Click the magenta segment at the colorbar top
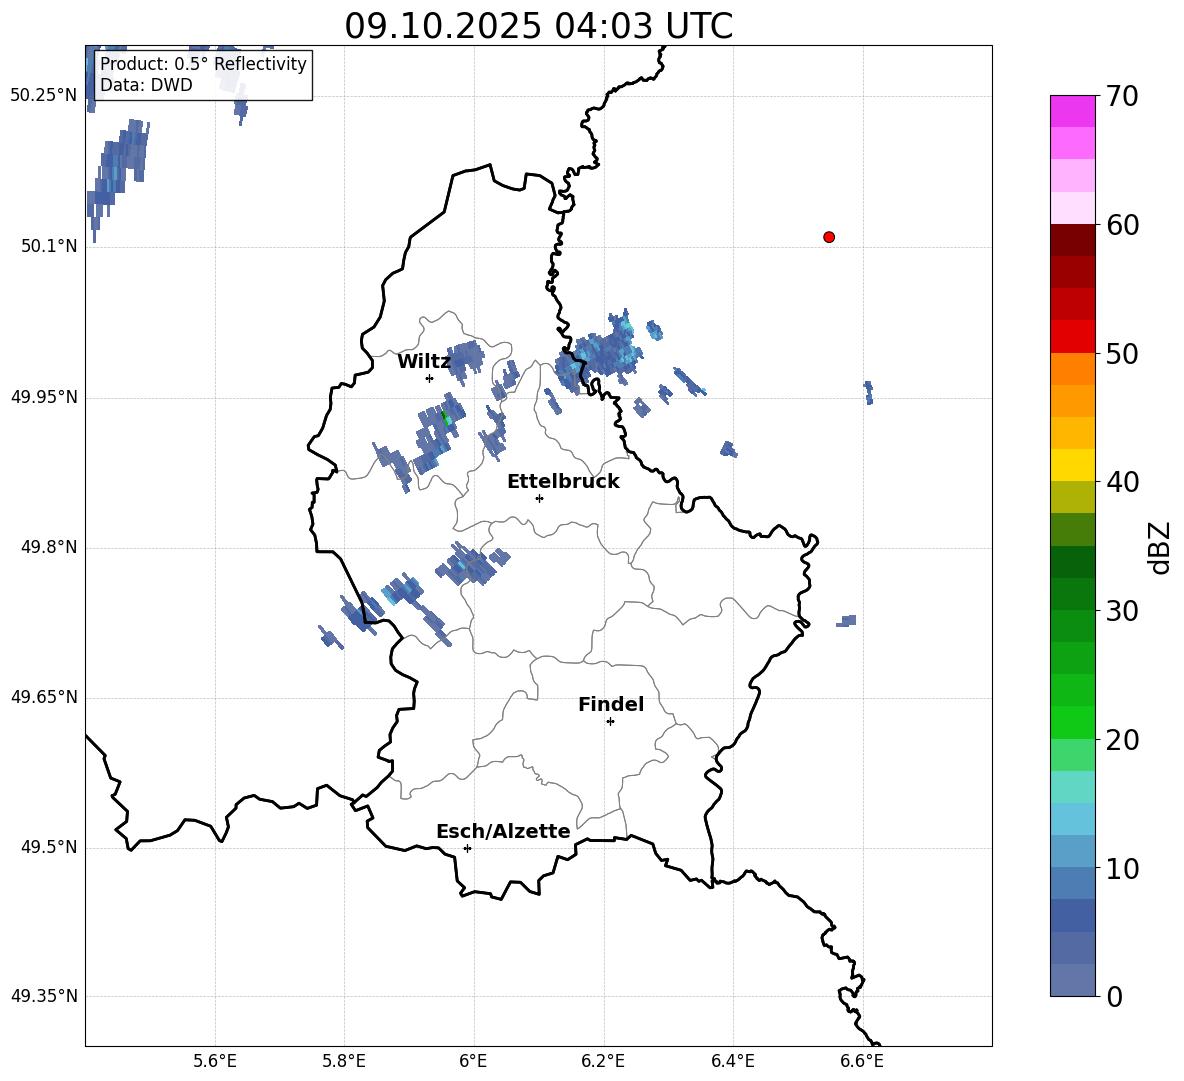Image resolution: width=1184 pixels, height=1081 pixels. (x=1072, y=111)
